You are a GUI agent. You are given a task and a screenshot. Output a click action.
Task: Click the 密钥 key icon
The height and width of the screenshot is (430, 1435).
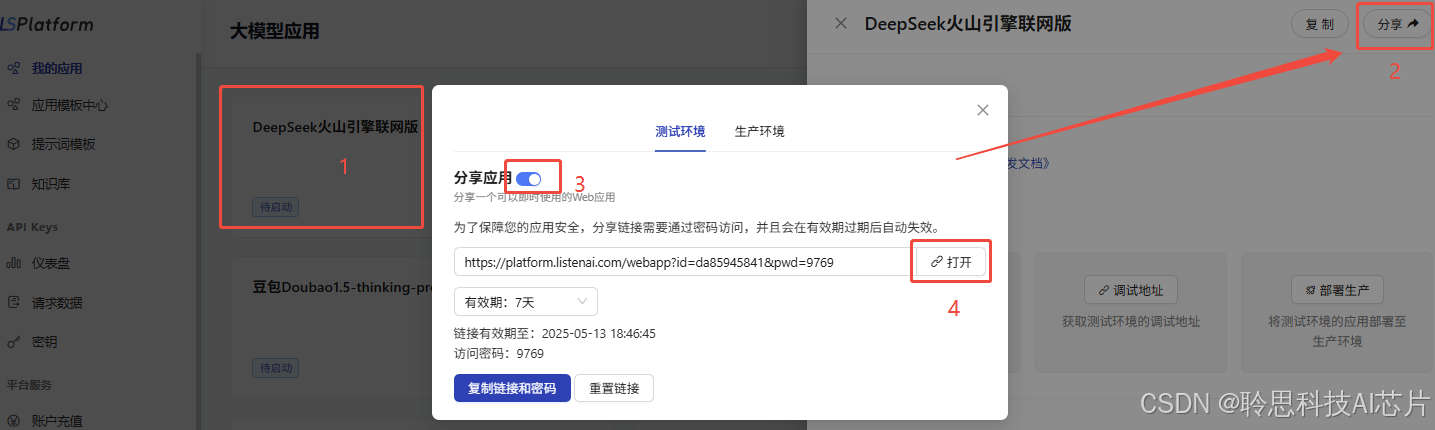coord(13,342)
